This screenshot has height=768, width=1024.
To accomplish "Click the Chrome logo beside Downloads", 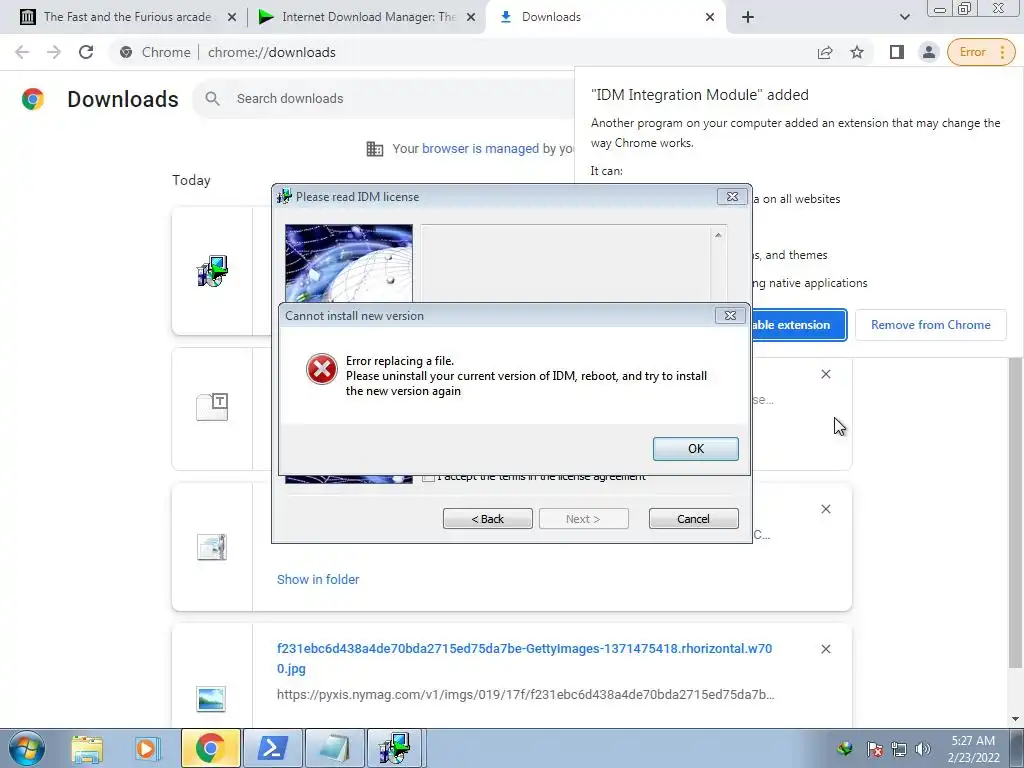I will tap(33, 99).
